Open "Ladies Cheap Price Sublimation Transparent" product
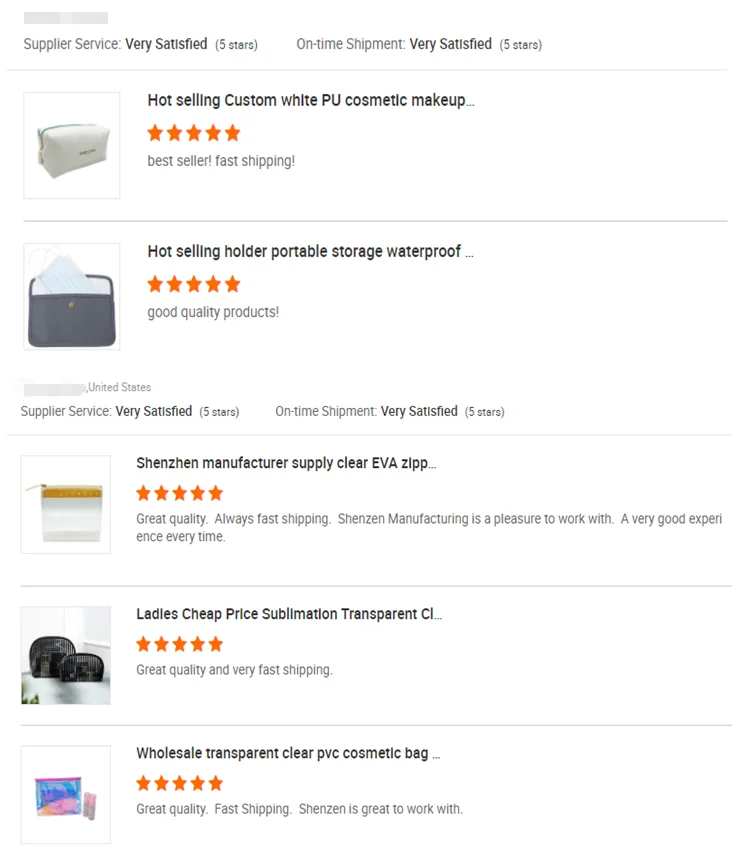Image resolution: width=750 pixels, height=855 pixels. [289, 614]
